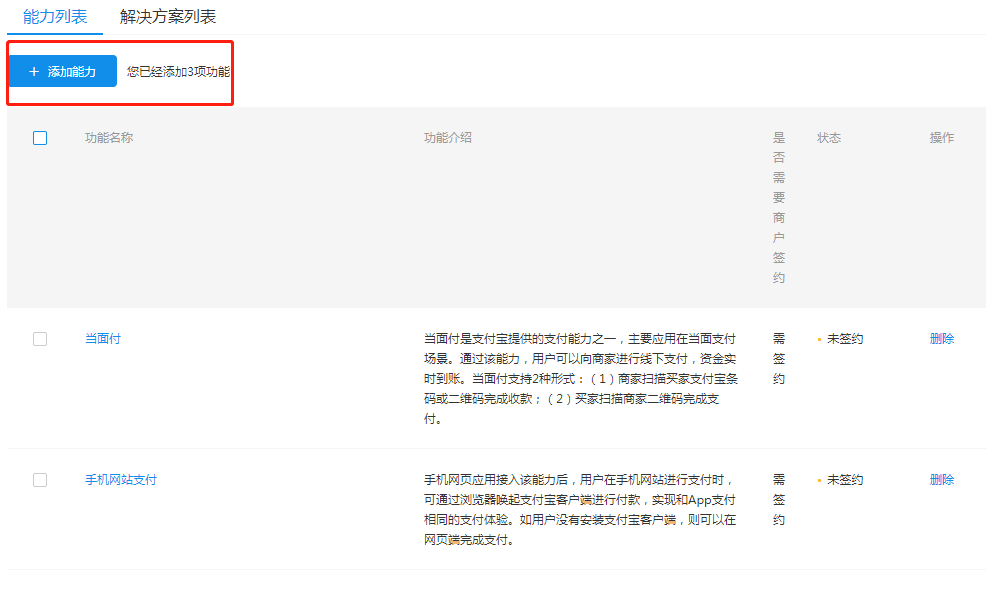Check the 当面付 row checkbox
The width and height of the screenshot is (986, 593).
coord(40,339)
